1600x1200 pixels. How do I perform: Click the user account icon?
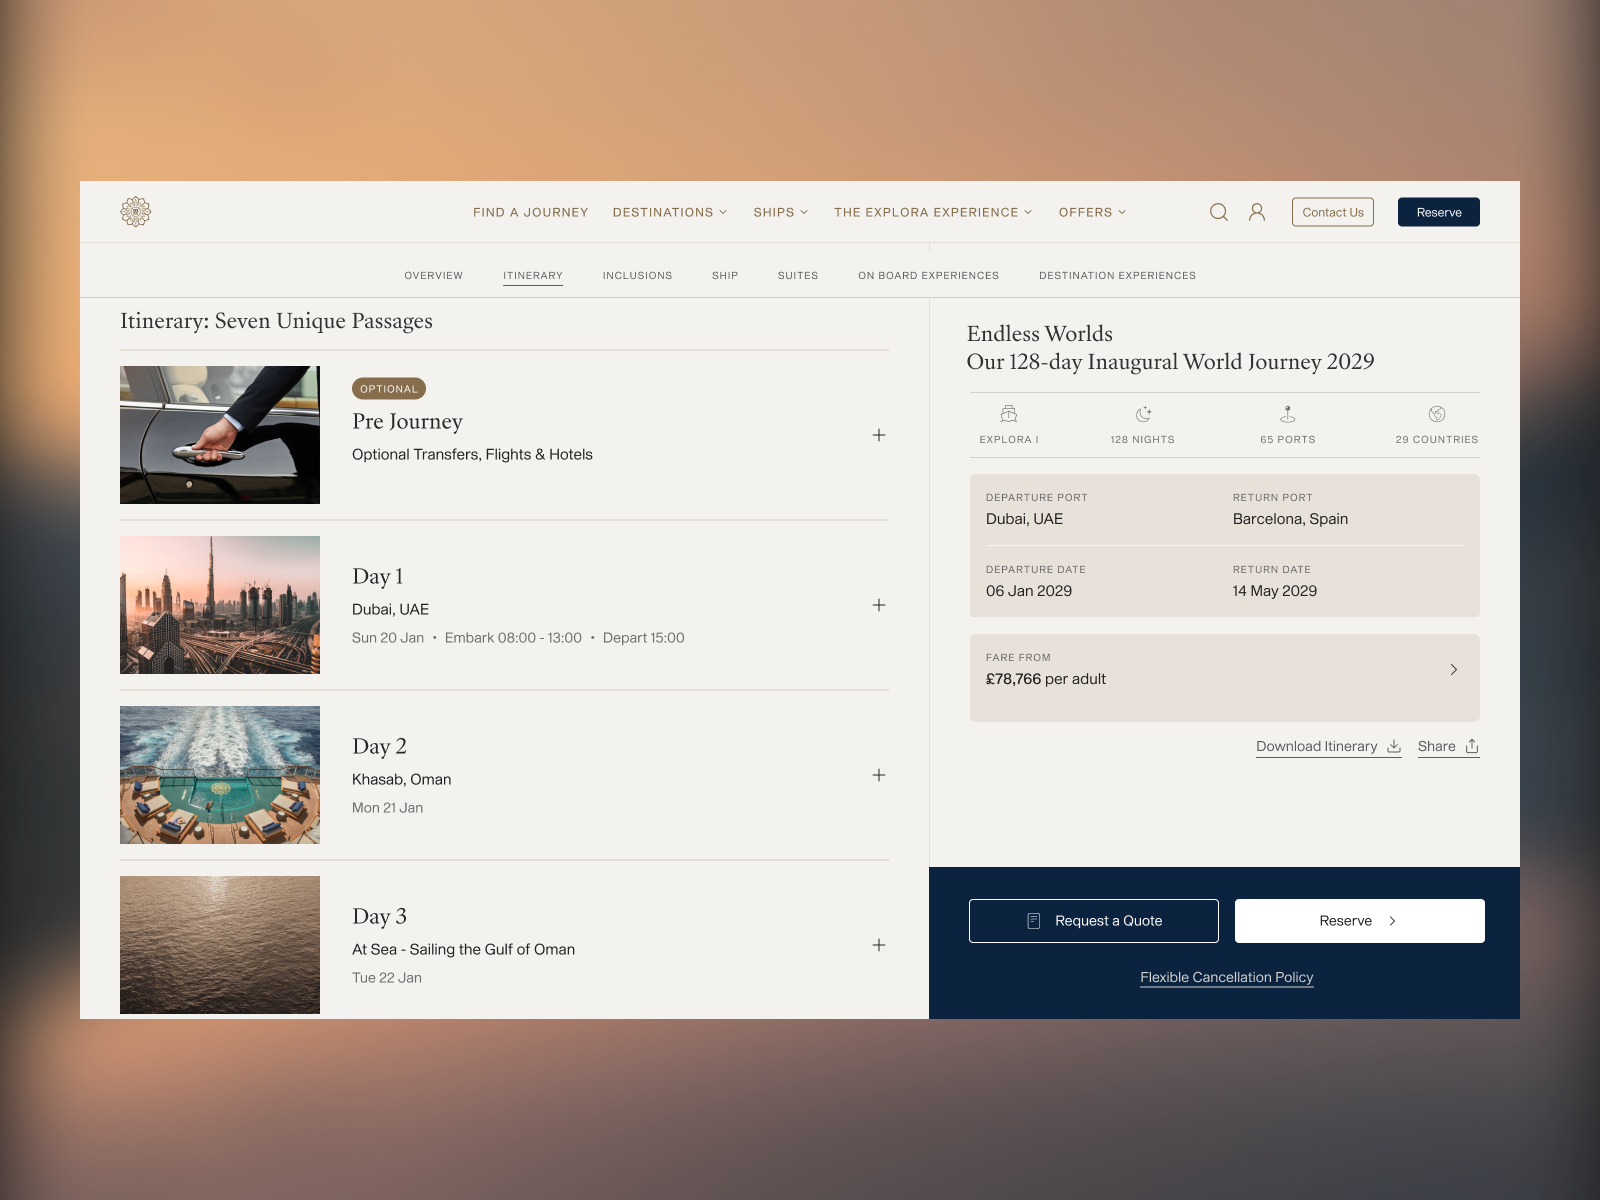1257,212
